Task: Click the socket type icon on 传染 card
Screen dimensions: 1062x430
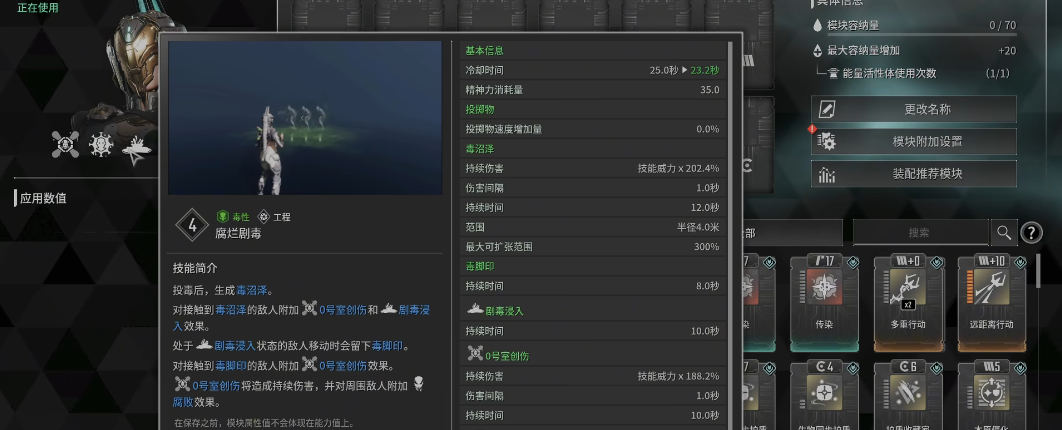Action: point(853,262)
